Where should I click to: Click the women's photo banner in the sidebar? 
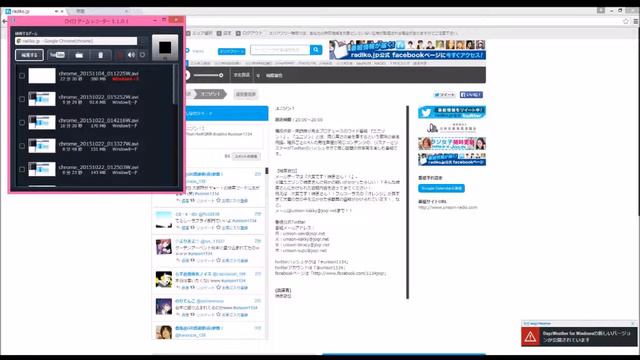coord(452,144)
